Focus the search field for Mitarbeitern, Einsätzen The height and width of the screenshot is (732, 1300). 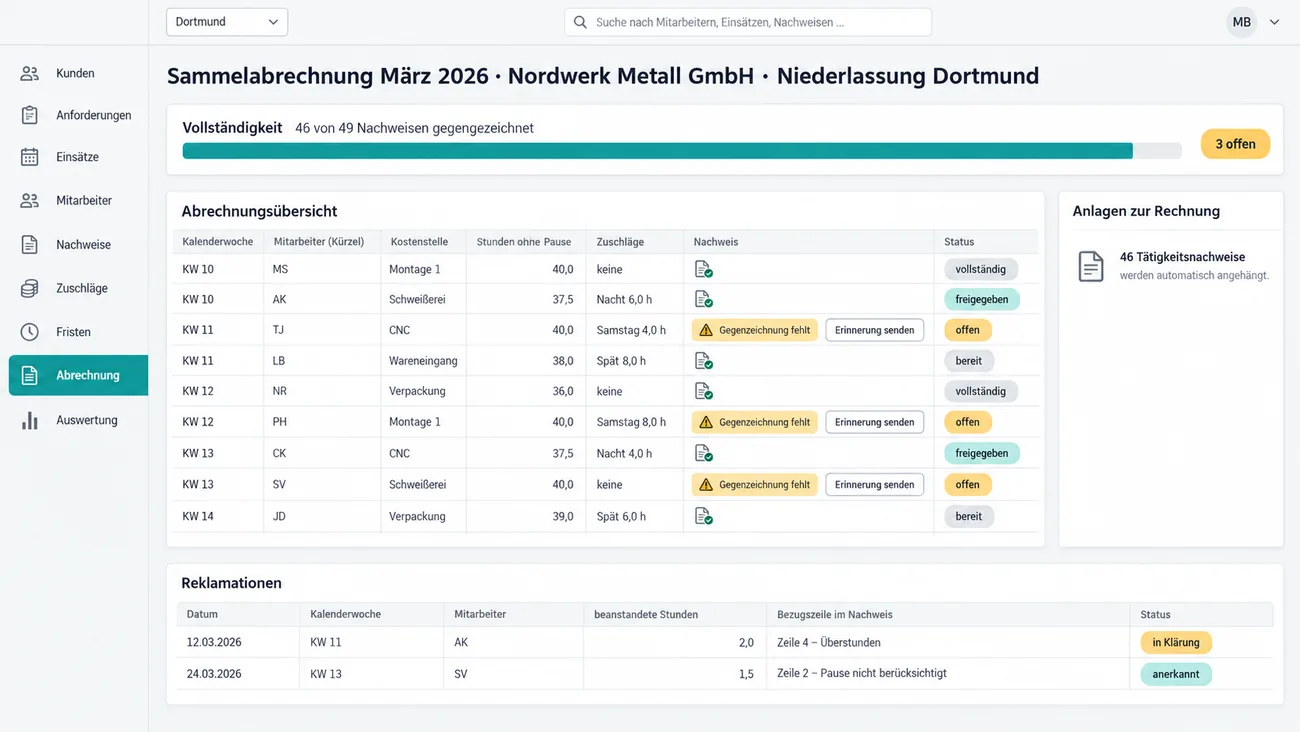(748, 22)
